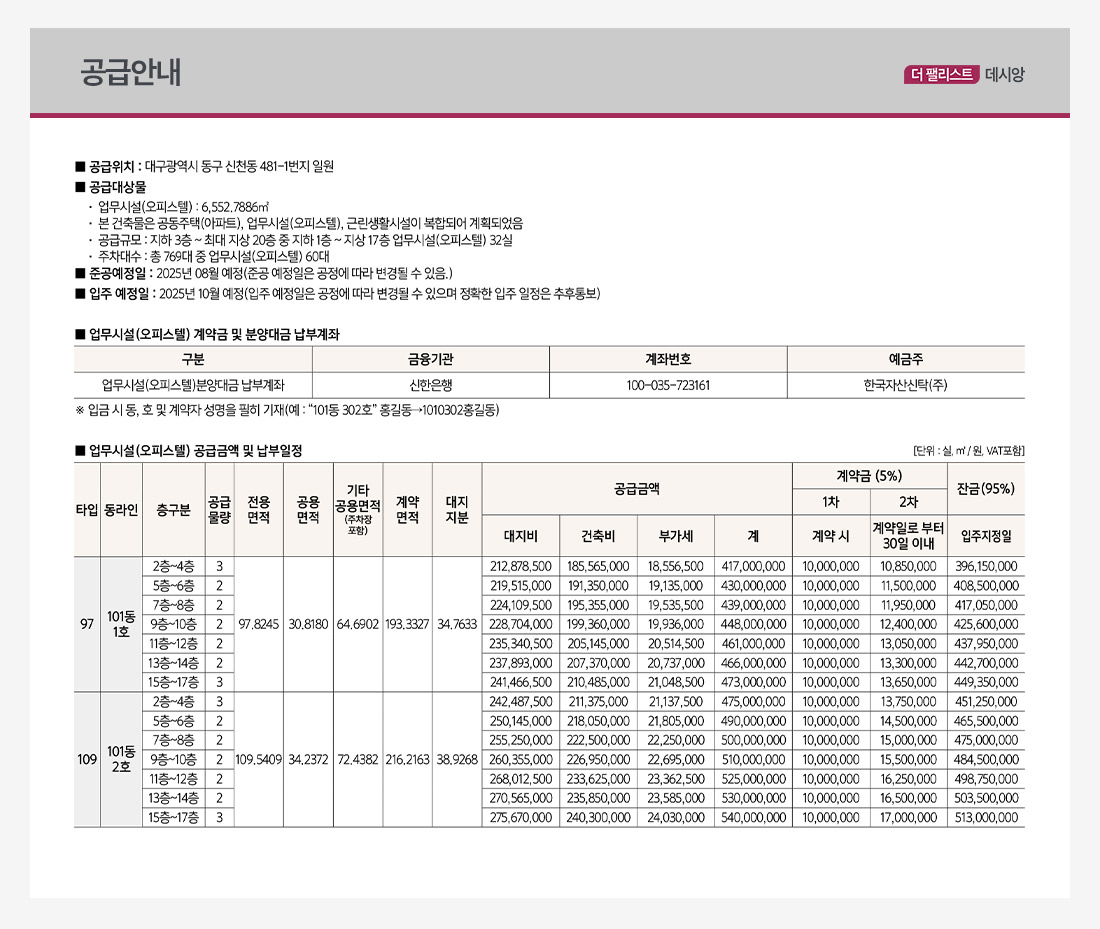The height and width of the screenshot is (929, 1100).
Task: Click the 데시앙 brand text
Action: pos(1004,74)
